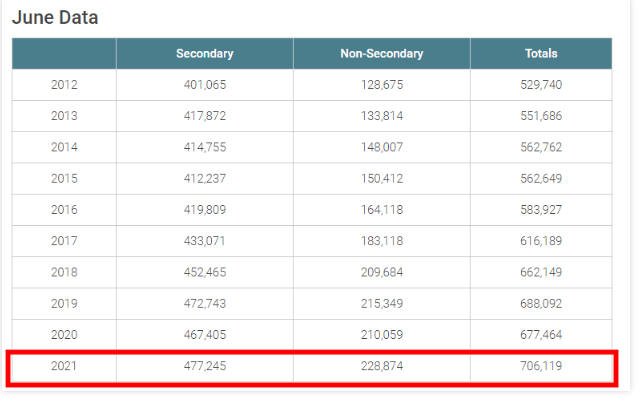
Task: Select Secondary value 412,237
Action: click(205, 178)
